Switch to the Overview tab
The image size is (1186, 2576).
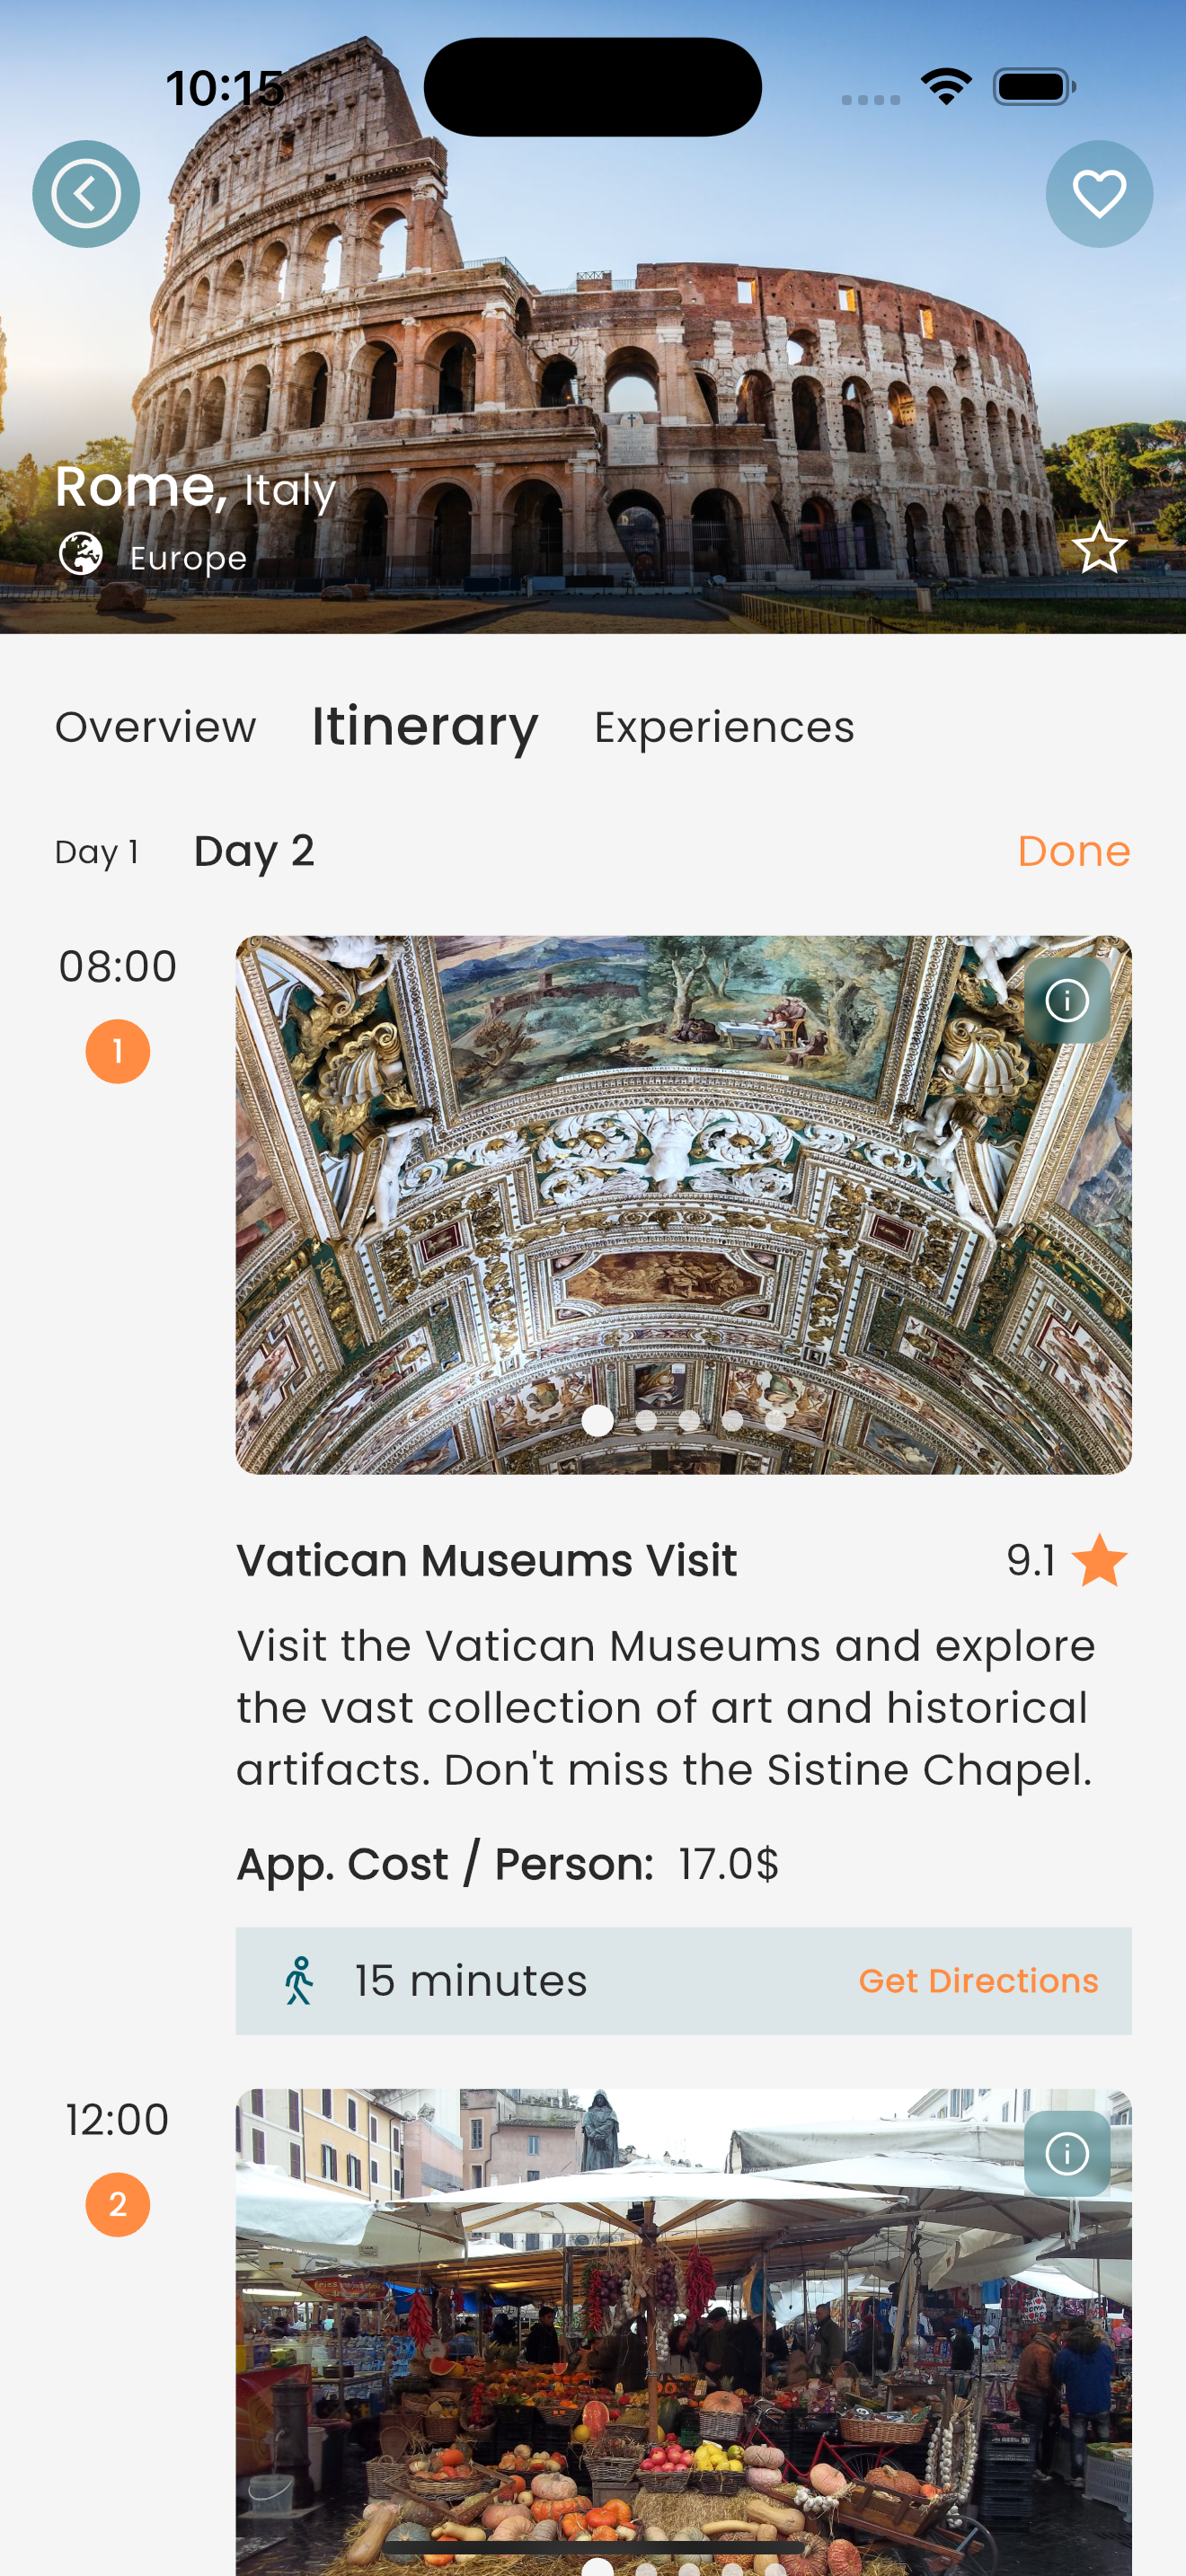(x=156, y=727)
